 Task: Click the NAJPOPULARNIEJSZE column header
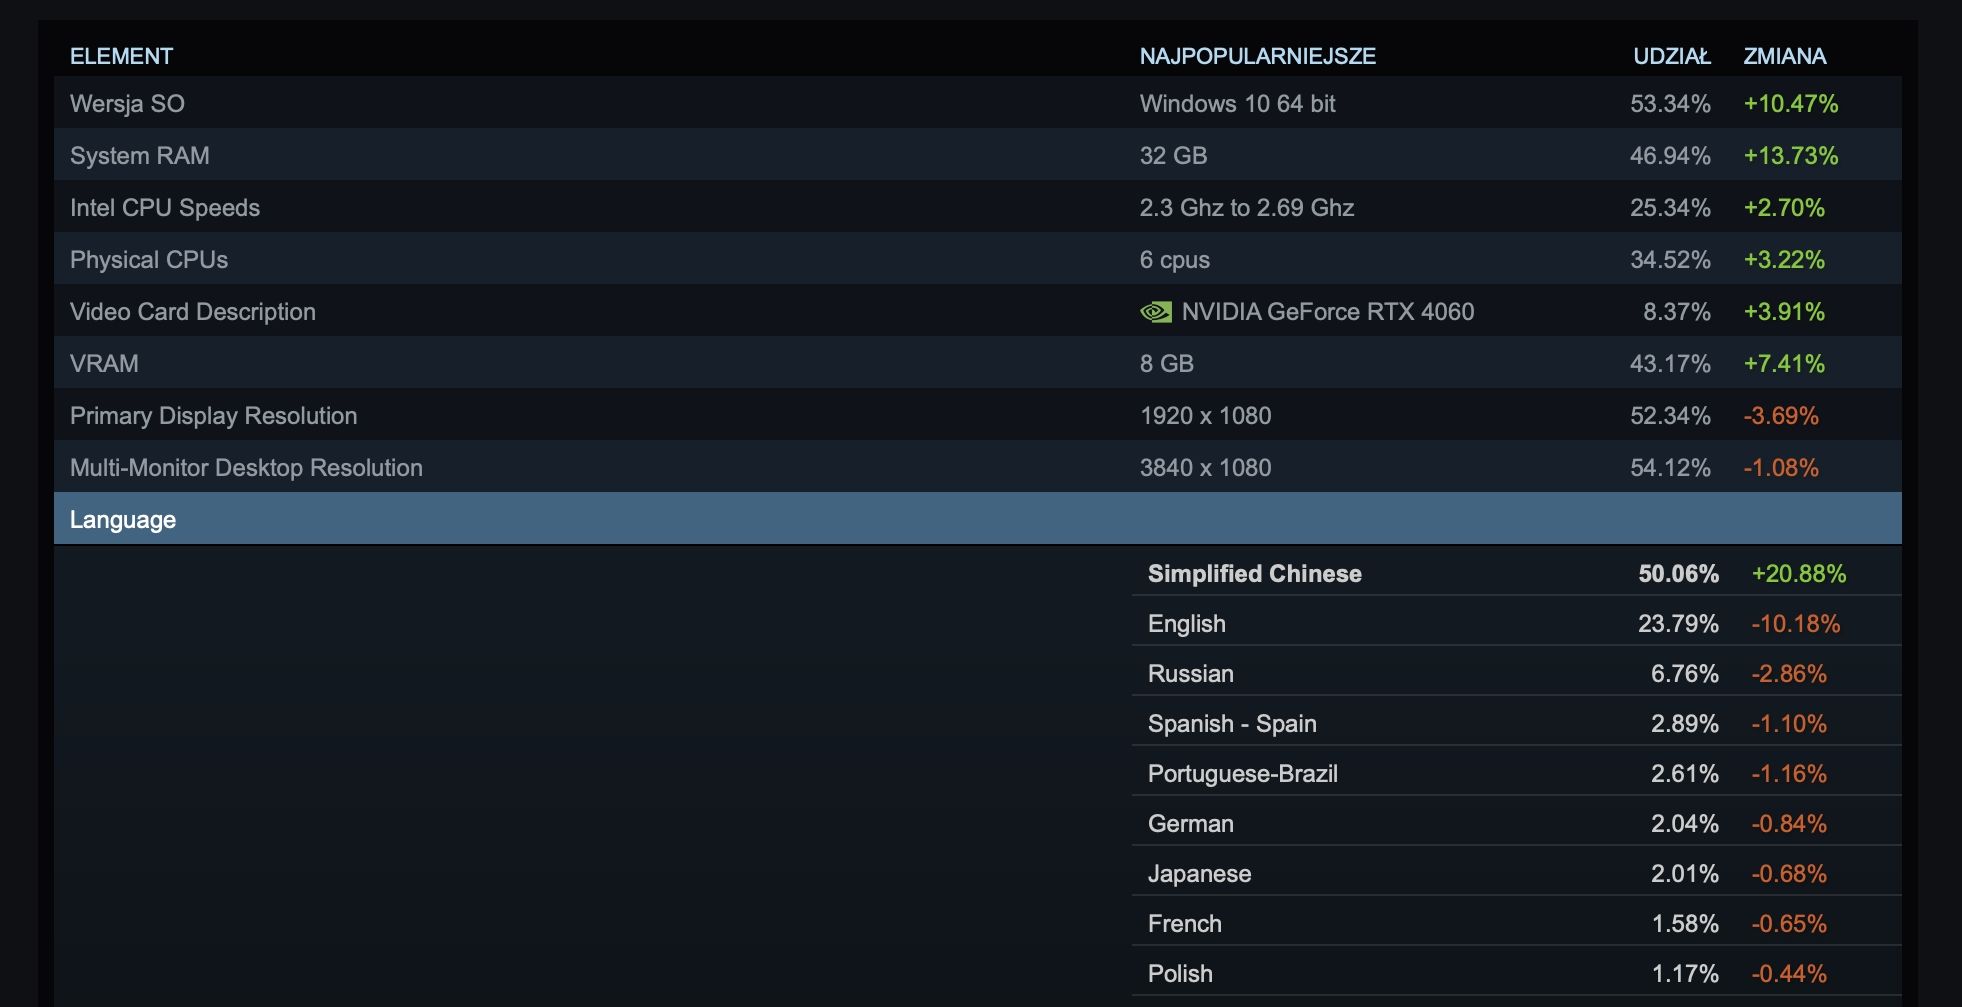pos(1257,56)
